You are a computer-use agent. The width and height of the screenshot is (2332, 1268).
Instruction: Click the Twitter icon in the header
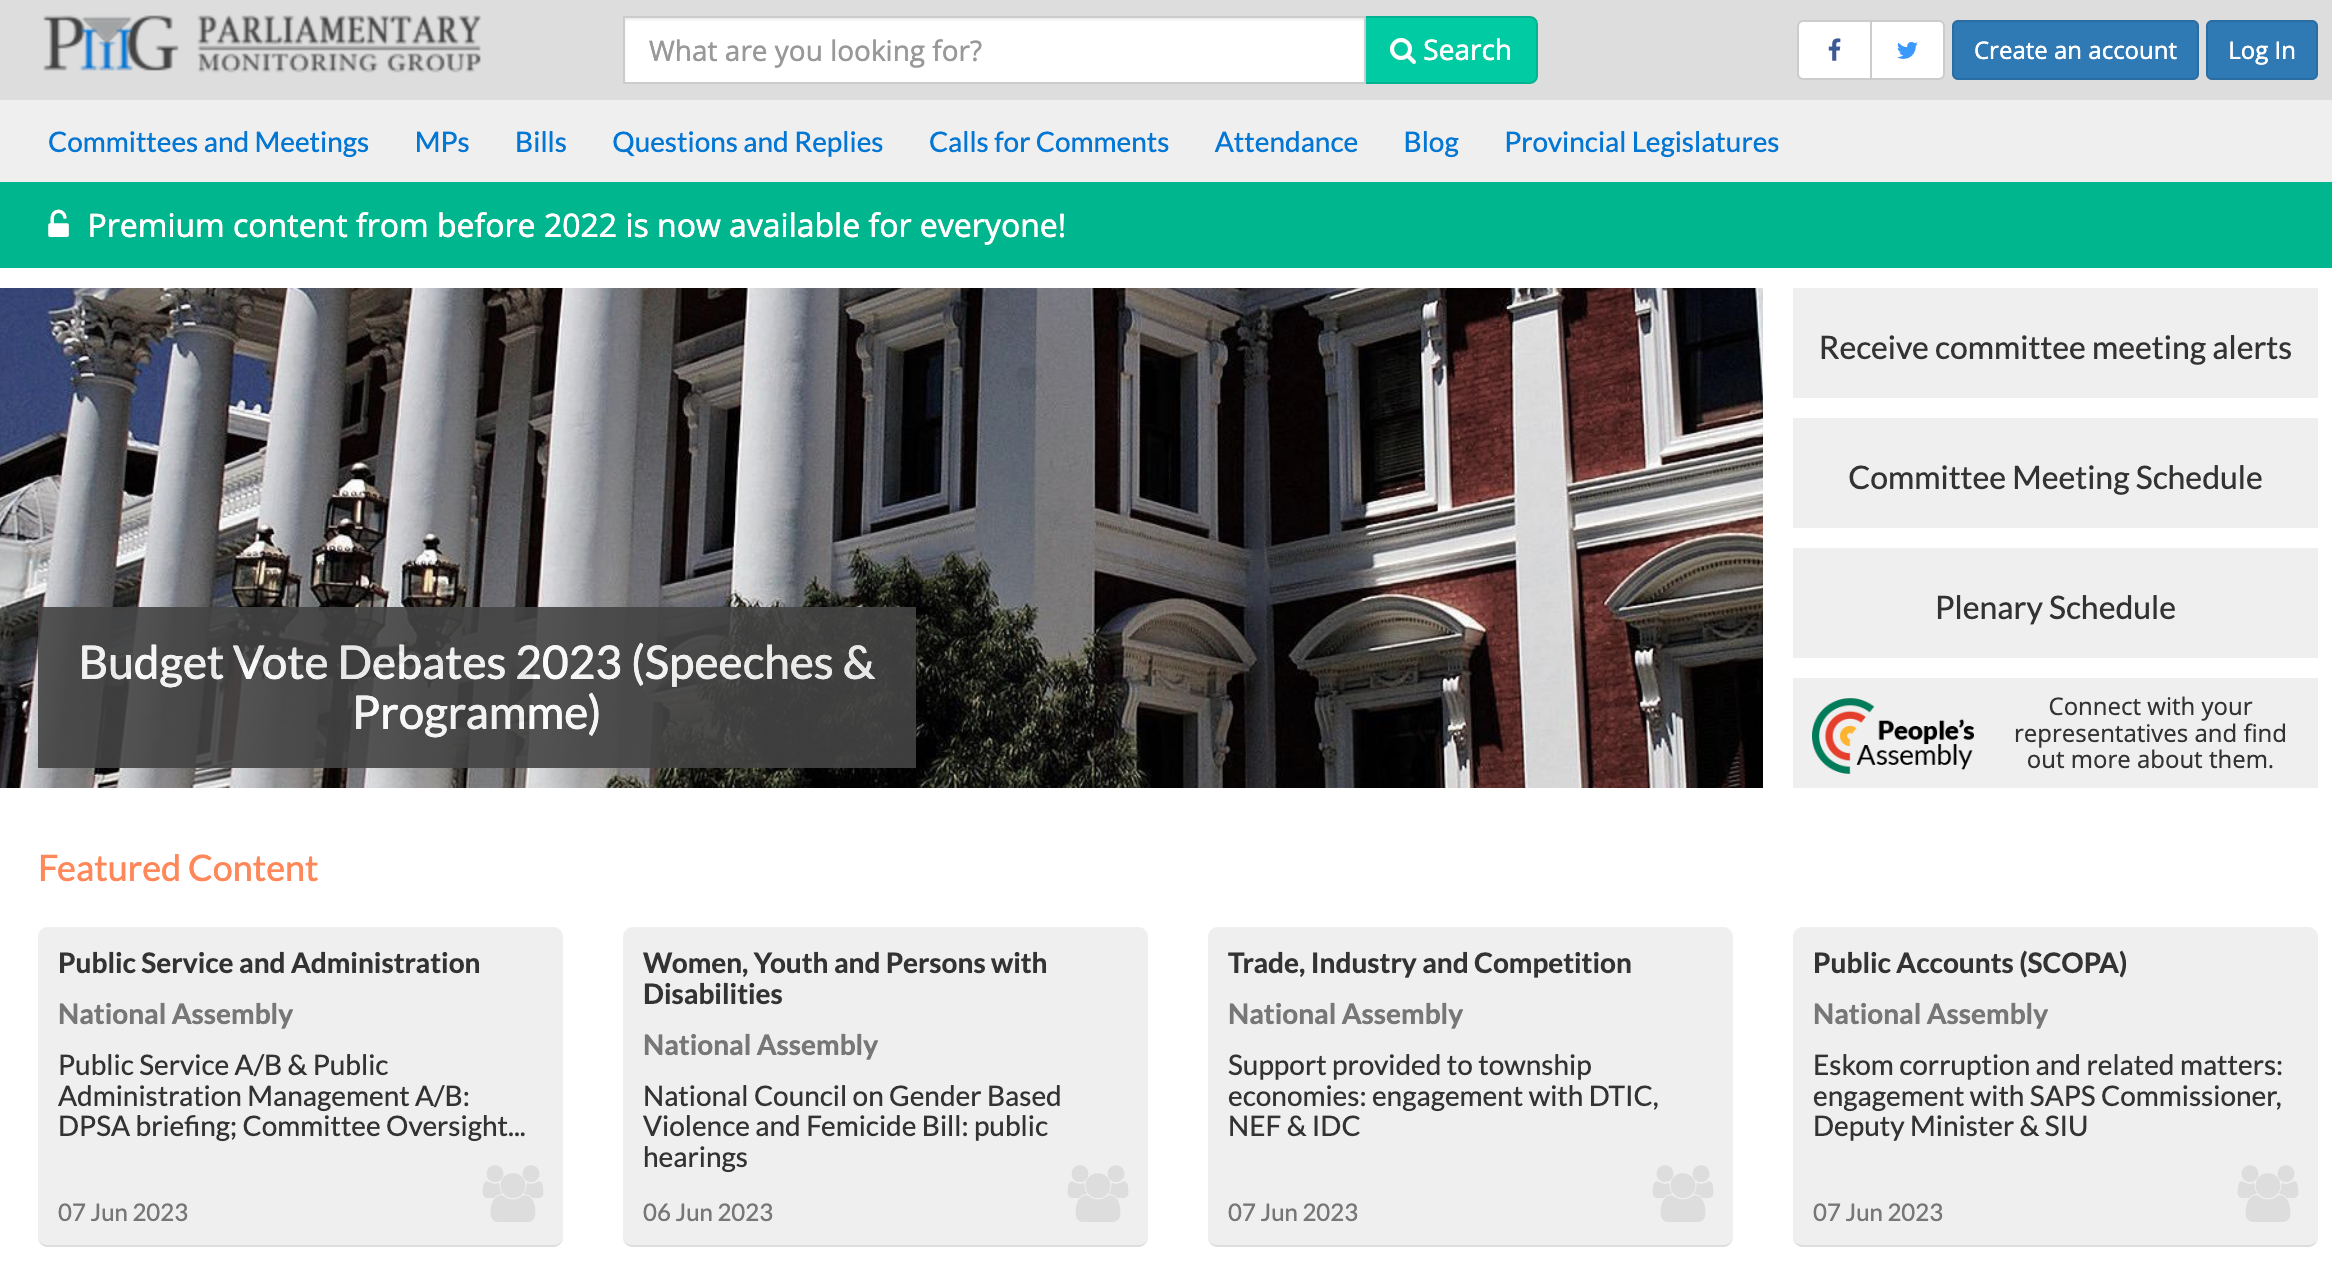click(x=1904, y=48)
